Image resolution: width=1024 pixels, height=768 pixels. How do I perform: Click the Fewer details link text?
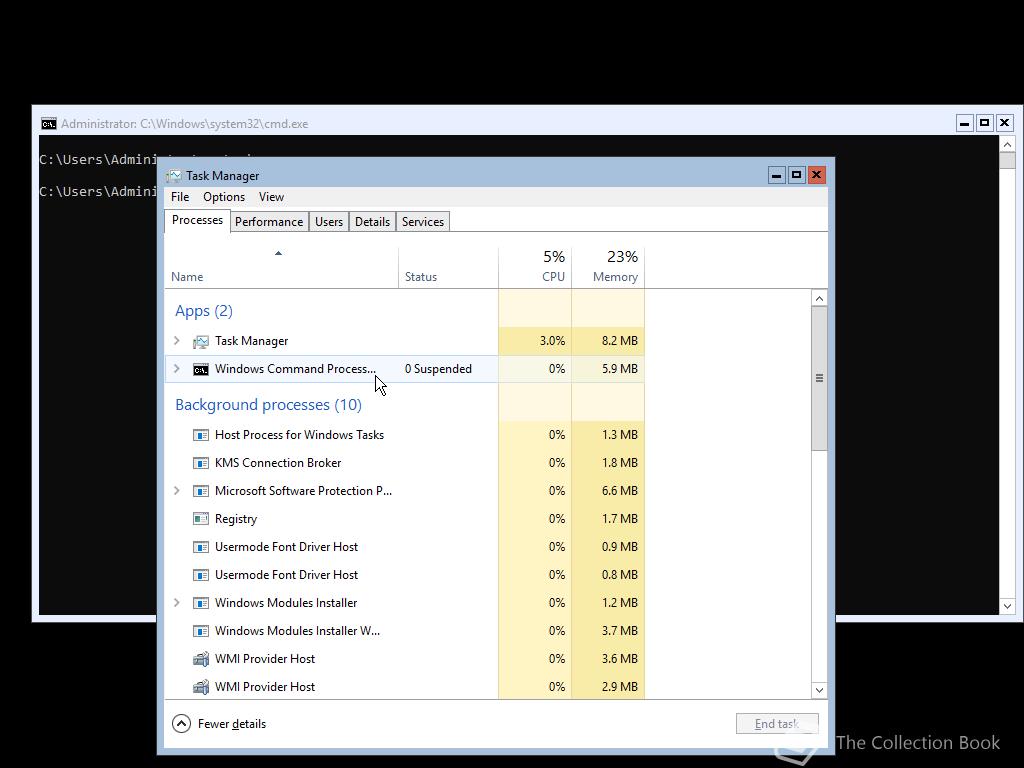[x=232, y=724]
